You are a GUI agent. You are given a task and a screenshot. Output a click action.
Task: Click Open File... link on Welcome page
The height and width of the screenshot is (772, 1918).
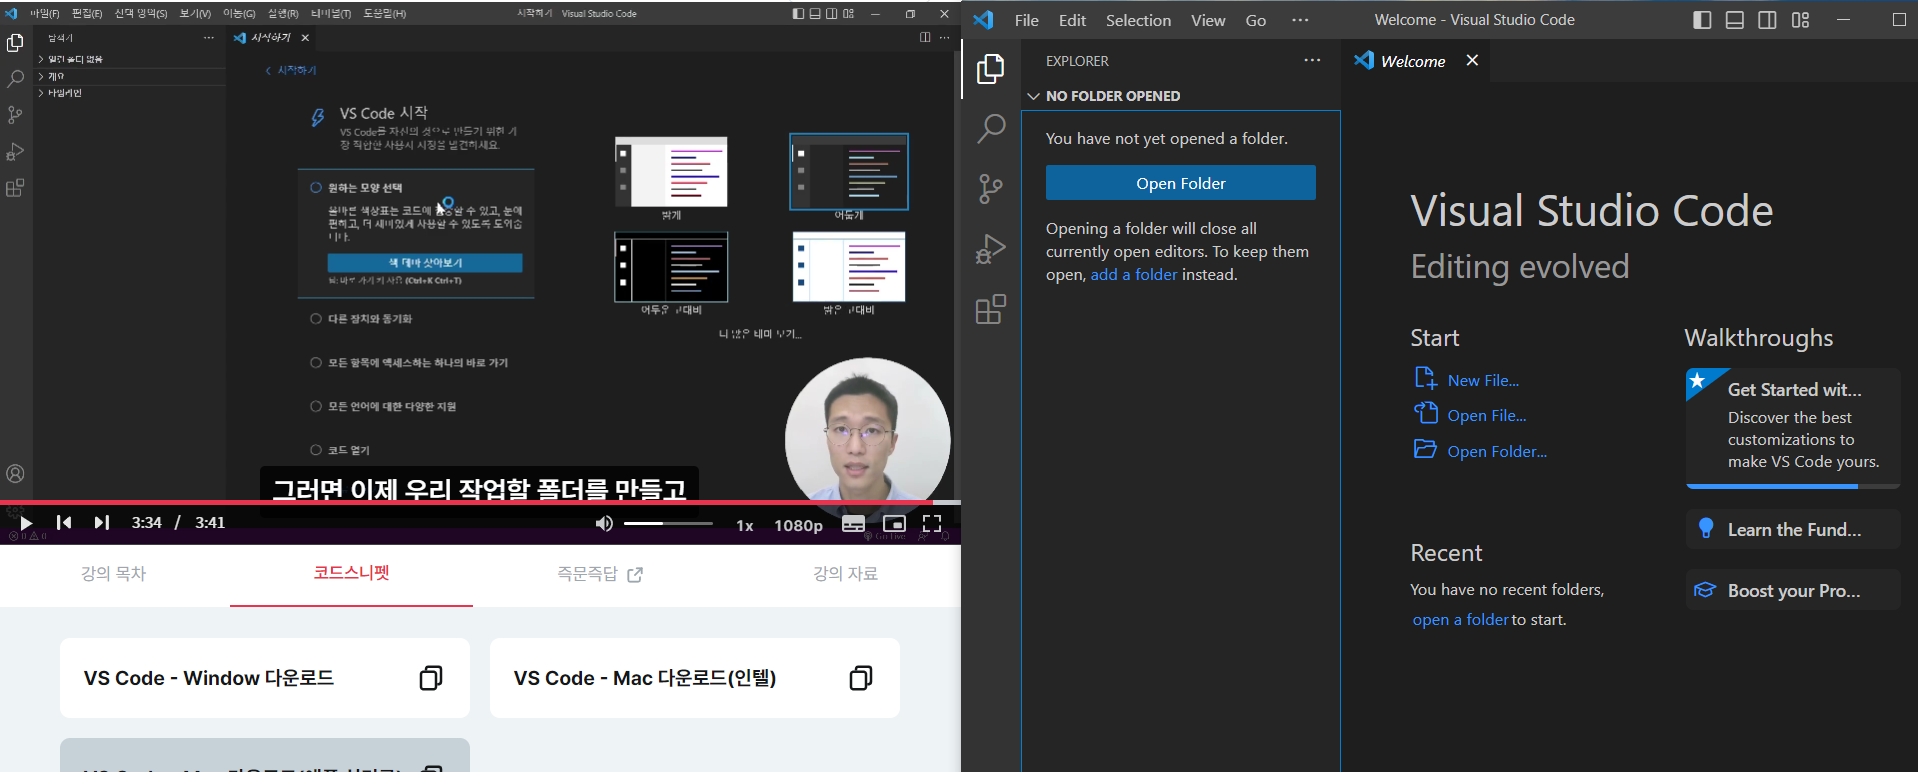point(1487,416)
